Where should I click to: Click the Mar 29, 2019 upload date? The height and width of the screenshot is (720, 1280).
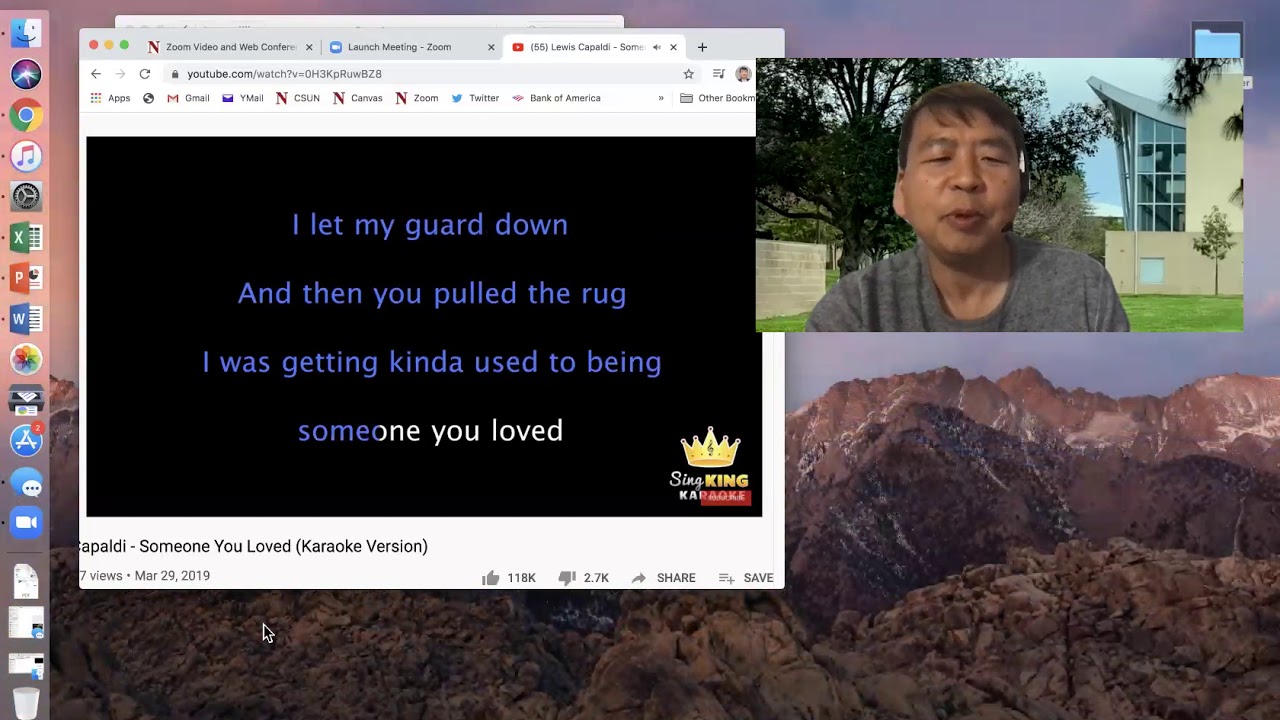point(172,576)
